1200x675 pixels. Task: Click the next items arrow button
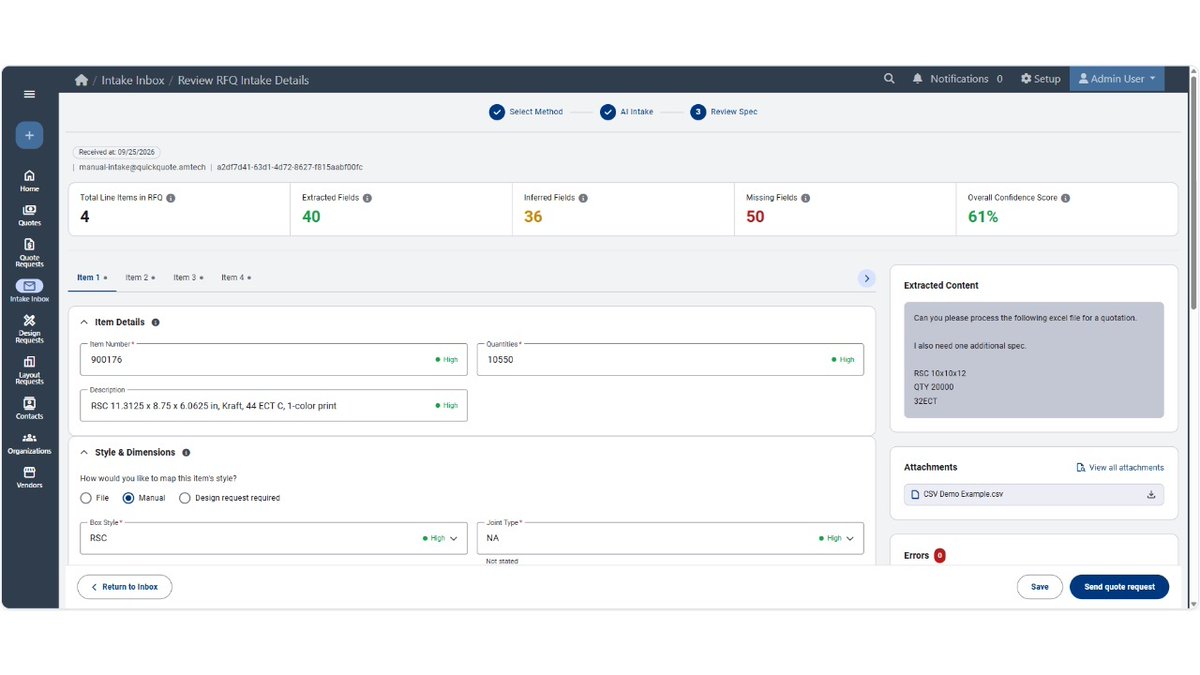867,278
